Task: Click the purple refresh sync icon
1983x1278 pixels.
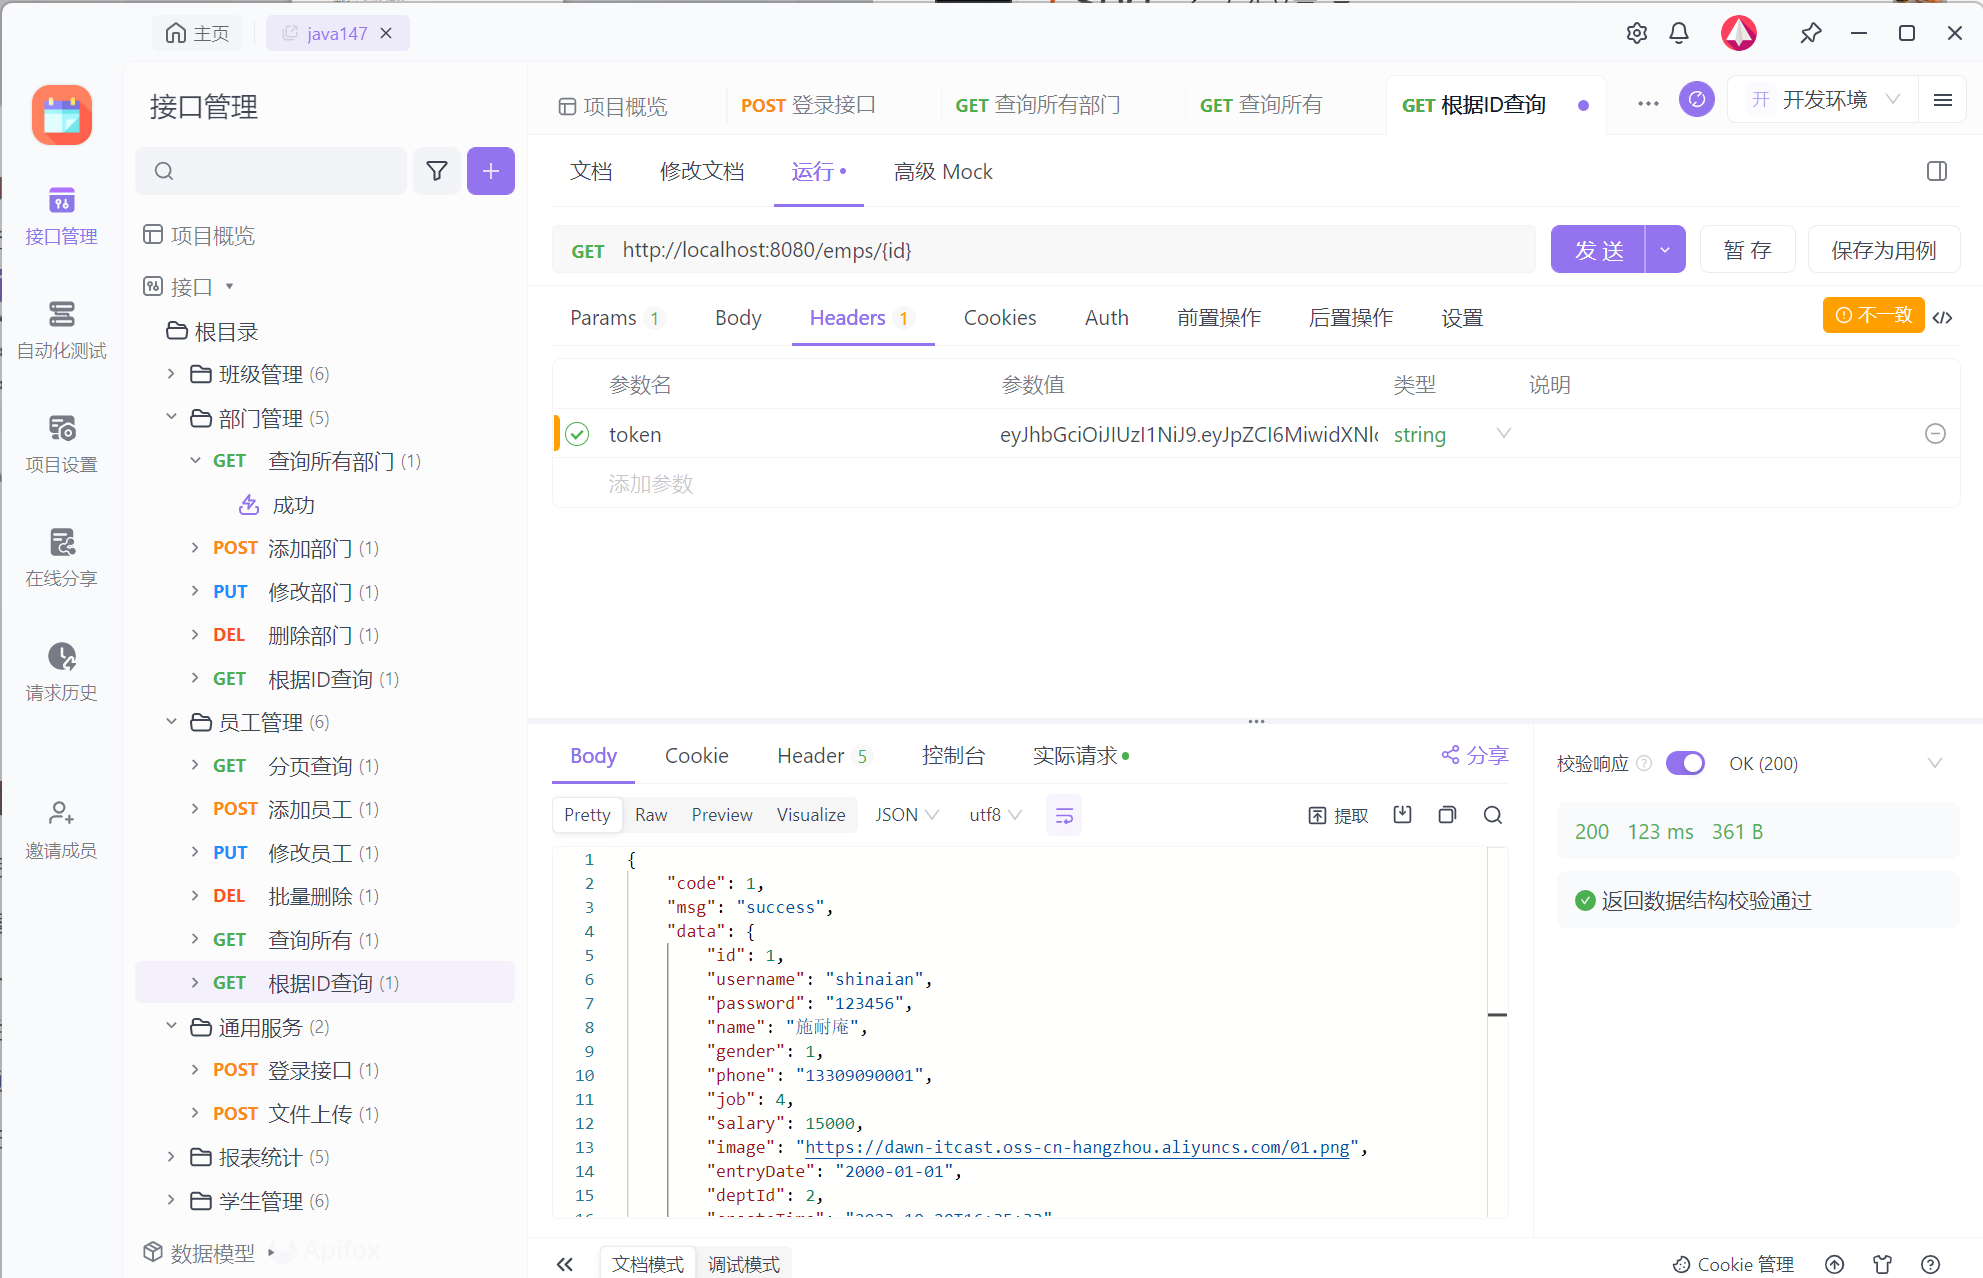Action: (x=1697, y=99)
